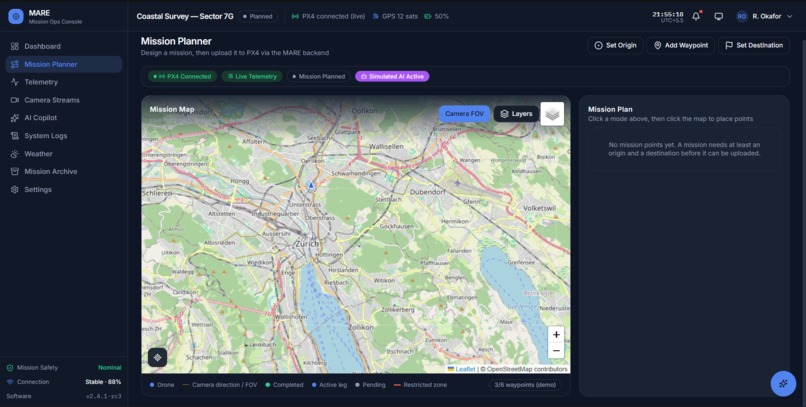Click the display monitor icon in header
806x407 pixels.
(719, 16)
